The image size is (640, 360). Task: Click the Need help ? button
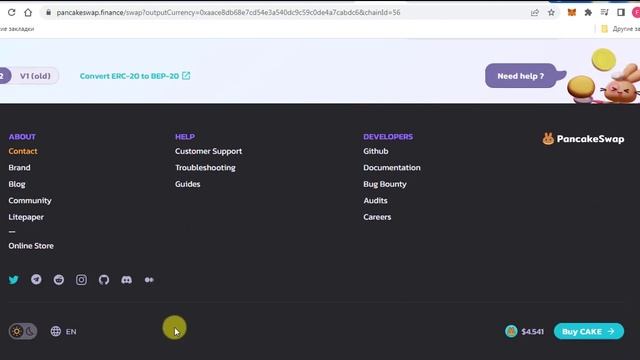pyautogui.click(x=520, y=76)
